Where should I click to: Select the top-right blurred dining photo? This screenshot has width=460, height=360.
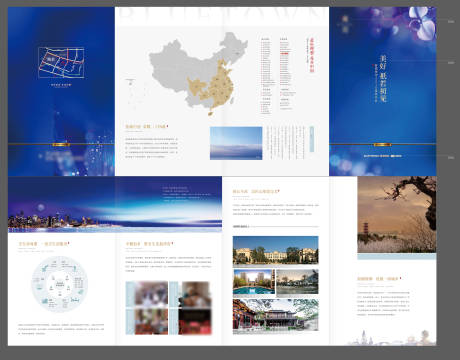coord(195,293)
